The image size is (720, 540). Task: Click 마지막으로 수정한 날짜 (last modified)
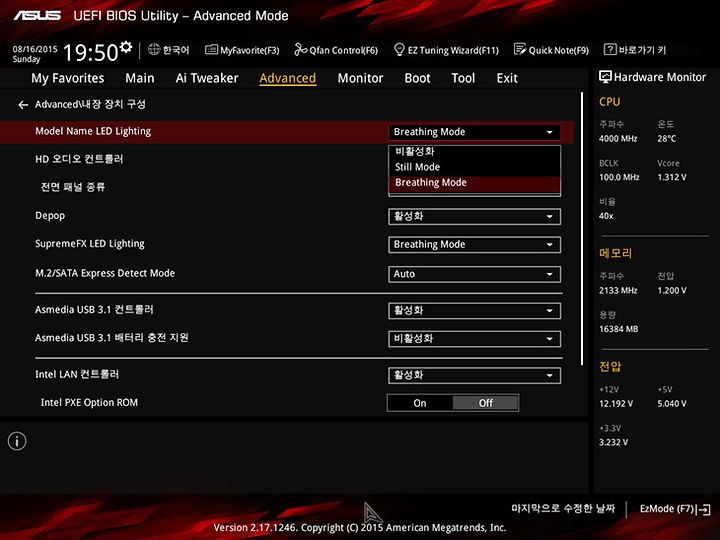(563, 508)
